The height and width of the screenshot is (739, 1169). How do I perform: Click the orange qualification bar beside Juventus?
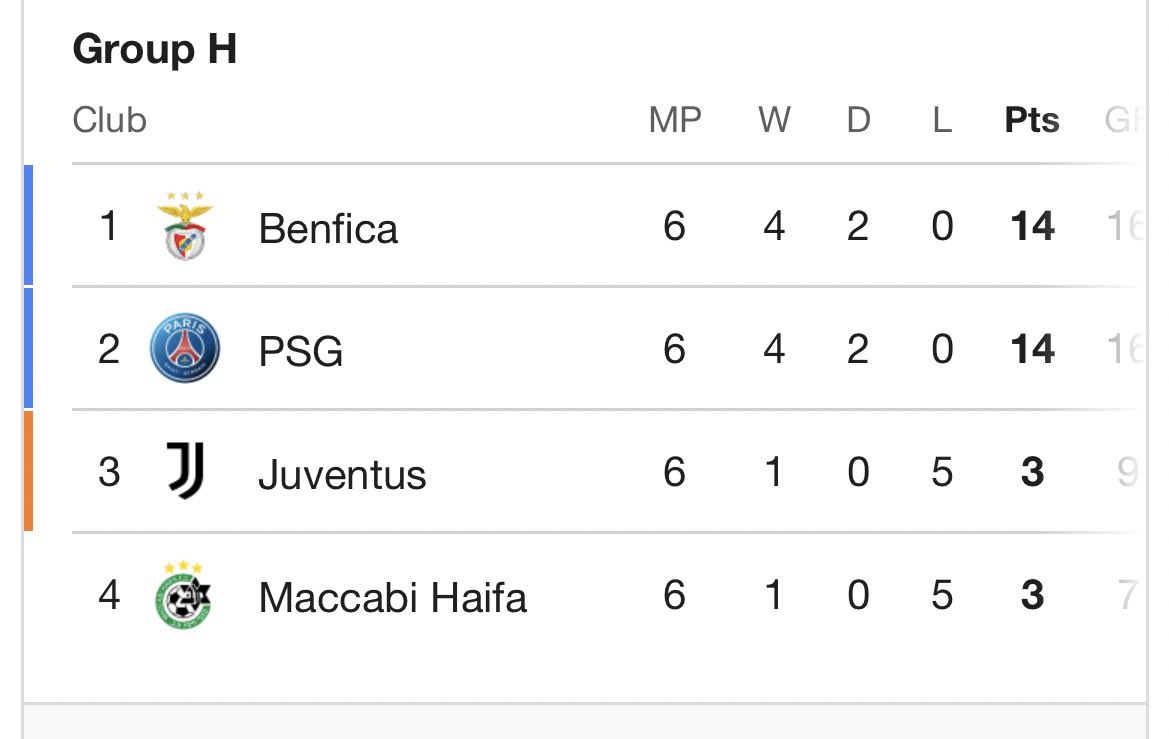click(28, 471)
